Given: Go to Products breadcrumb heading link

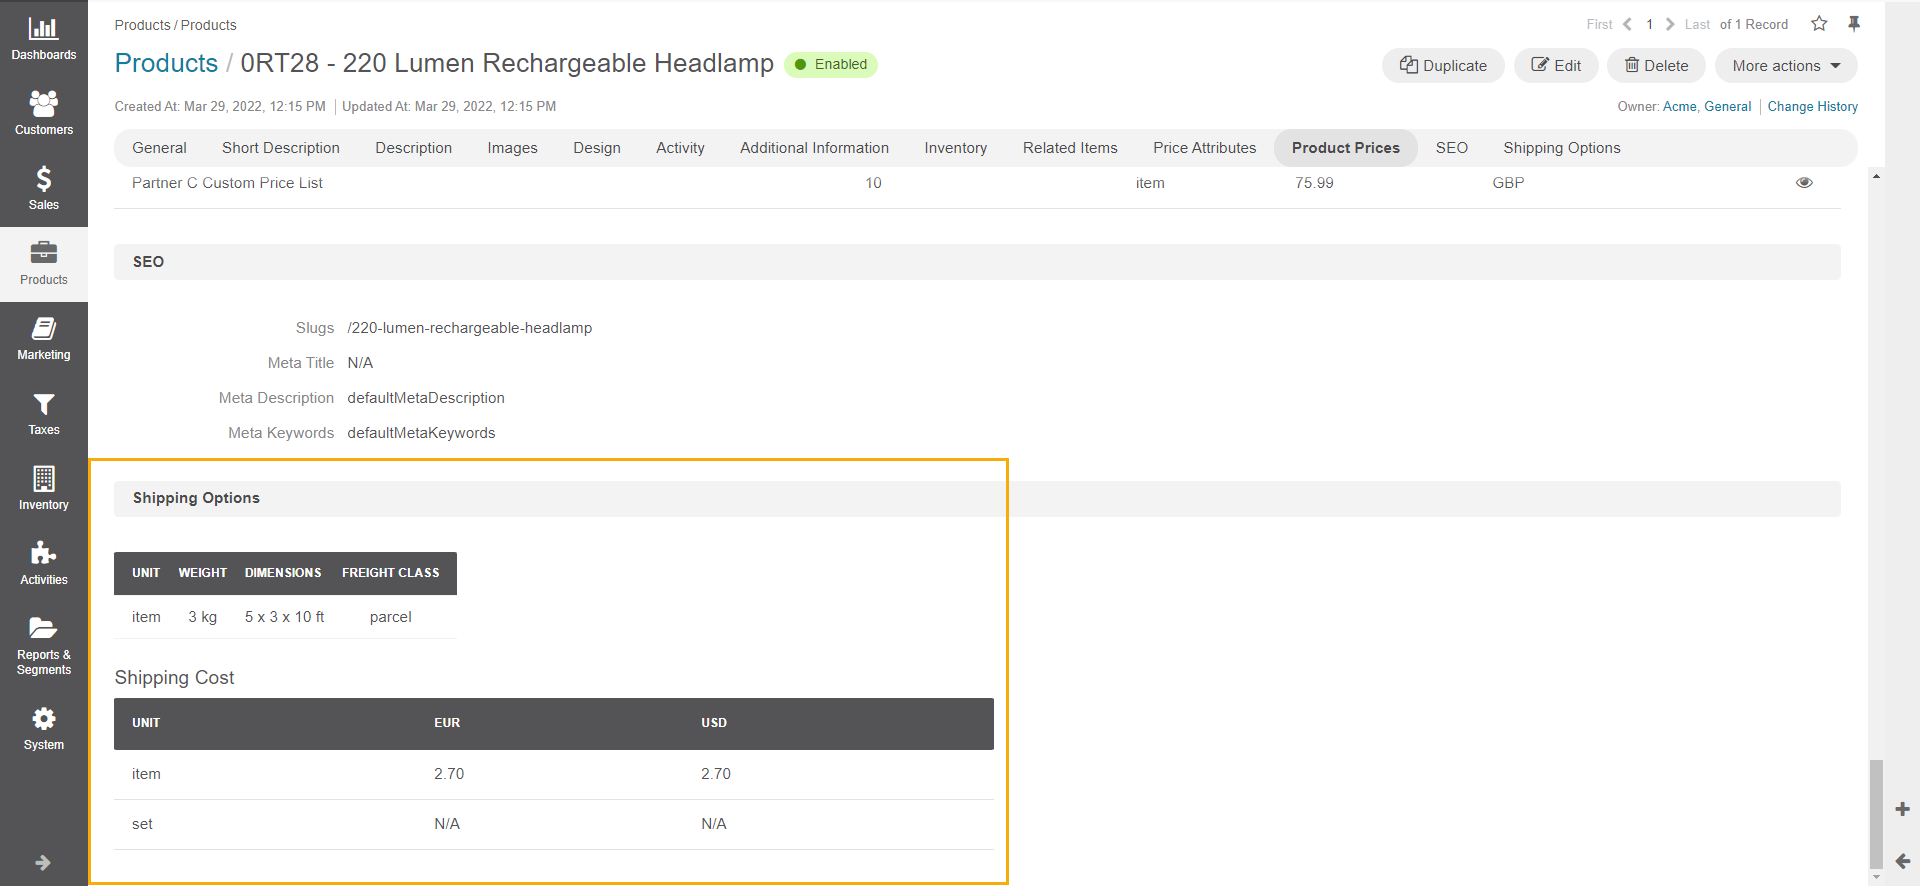Looking at the screenshot, I should tap(166, 63).
